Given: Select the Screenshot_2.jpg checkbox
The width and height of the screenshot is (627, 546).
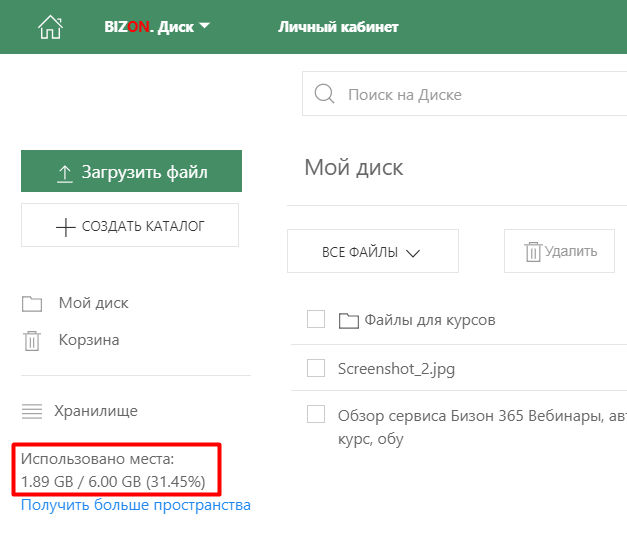Looking at the screenshot, I should click(x=316, y=369).
